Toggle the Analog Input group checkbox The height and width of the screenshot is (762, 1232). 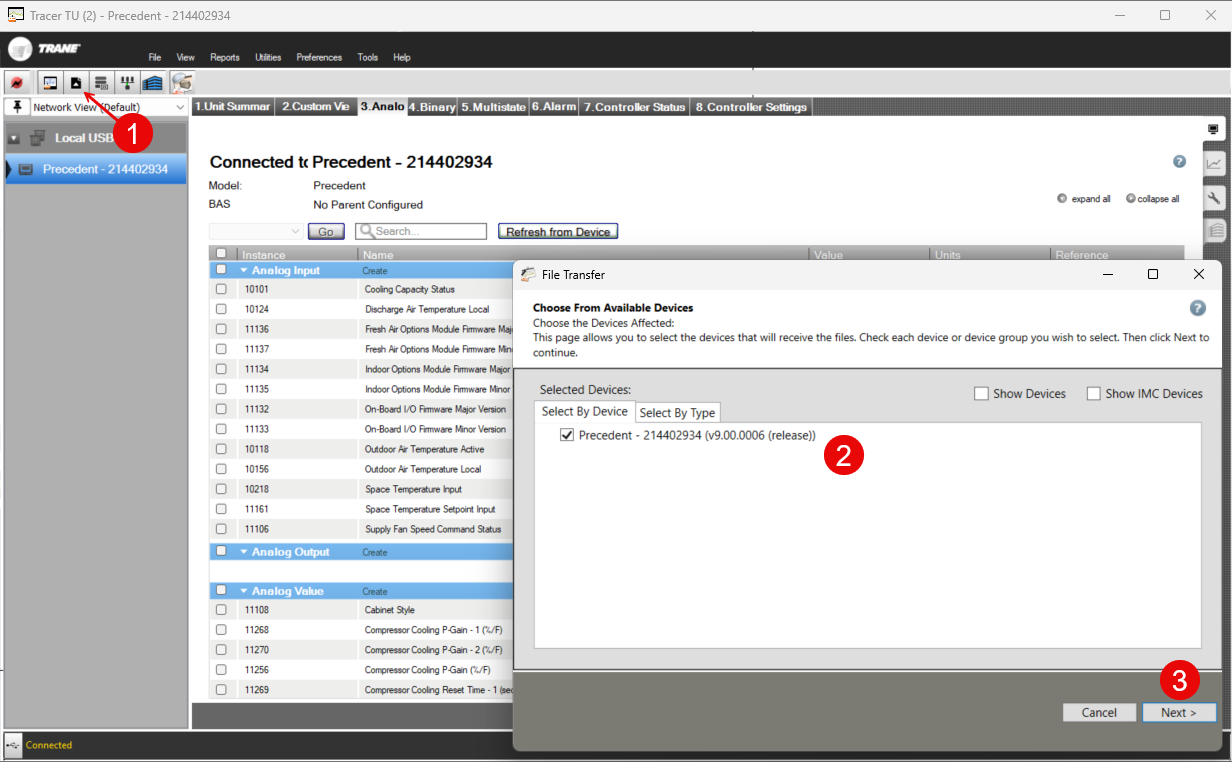pyautogui.click(x=221, y=270)
